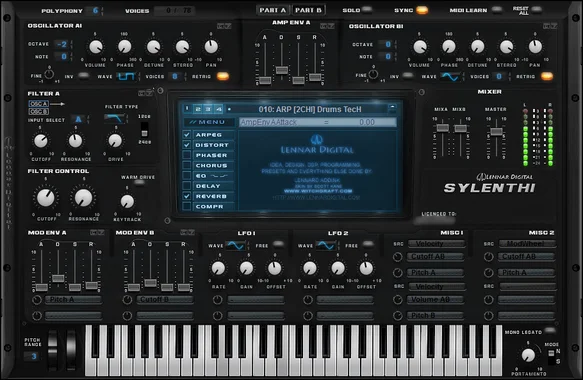Viewport: 583px width, 380px height.
Task: Click the Misc 1 Cutoff AB amount knob
Action: tap(397, 257)
